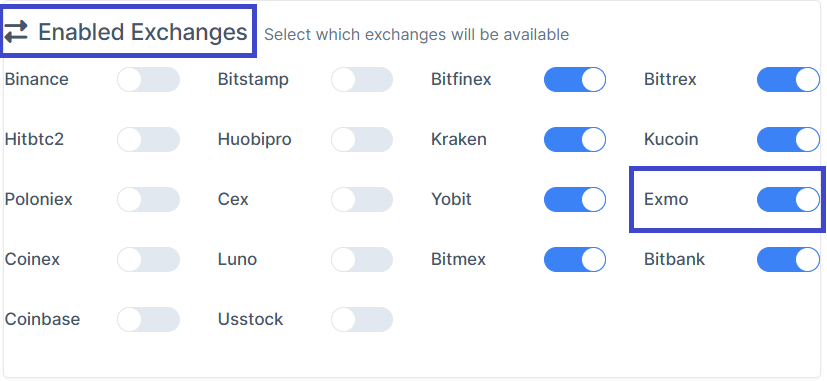
Task: Toggle the Huobipro exchange on
Action: pos(362,140)
